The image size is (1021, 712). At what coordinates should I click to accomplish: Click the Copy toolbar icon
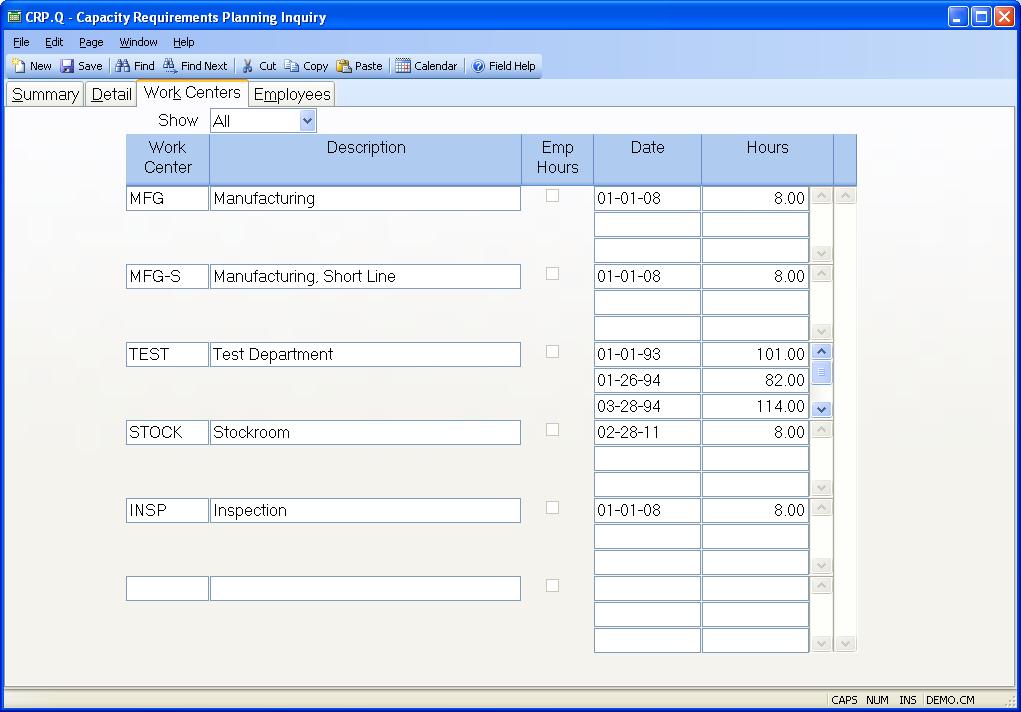click(x=292, y=66)
